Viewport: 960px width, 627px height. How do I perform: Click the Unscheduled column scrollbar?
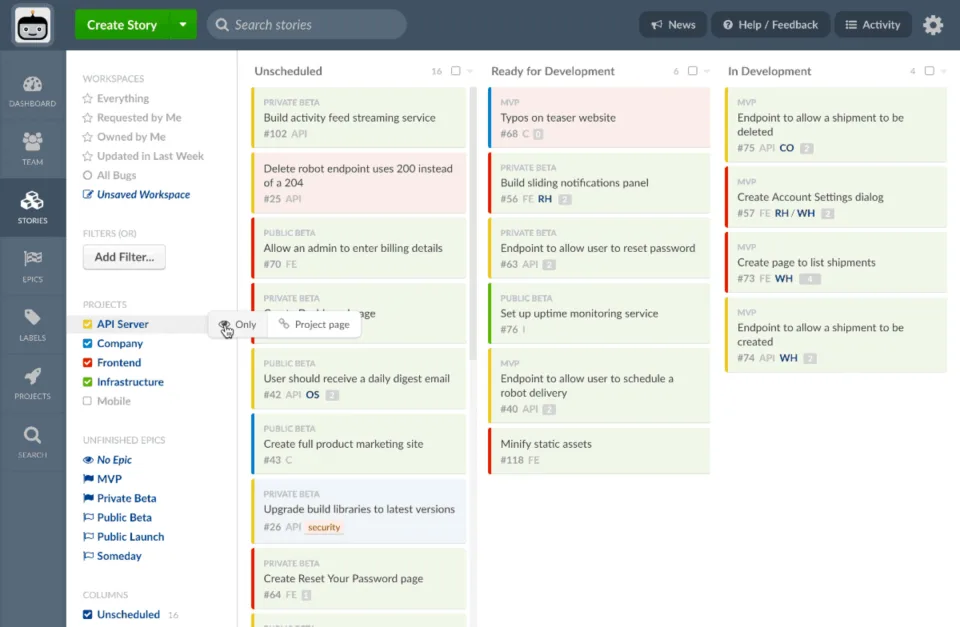tap(473, 223)
